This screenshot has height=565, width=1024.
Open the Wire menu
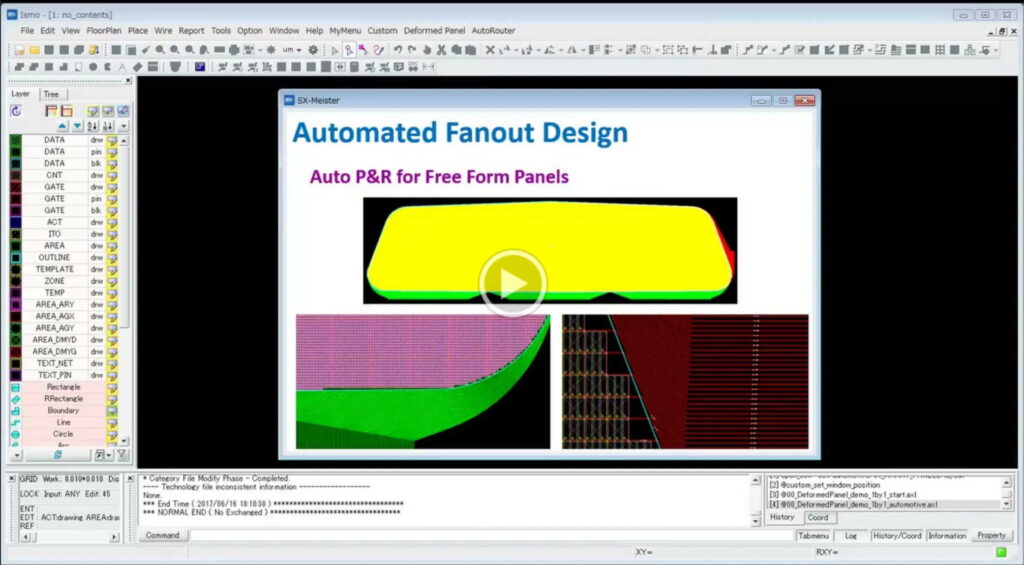pyautogui.click(x=163, y=31)
